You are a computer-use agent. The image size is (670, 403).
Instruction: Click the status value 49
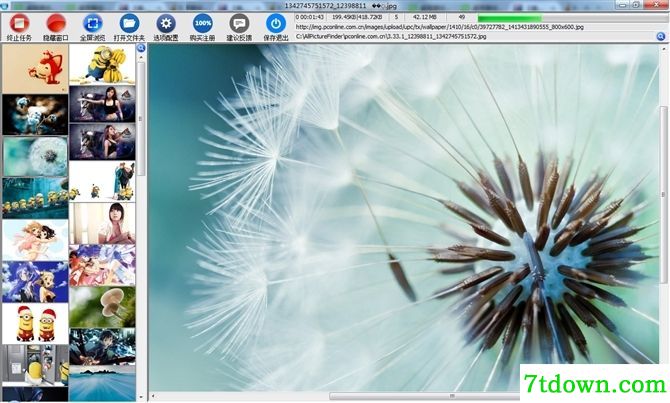point(461,17)
